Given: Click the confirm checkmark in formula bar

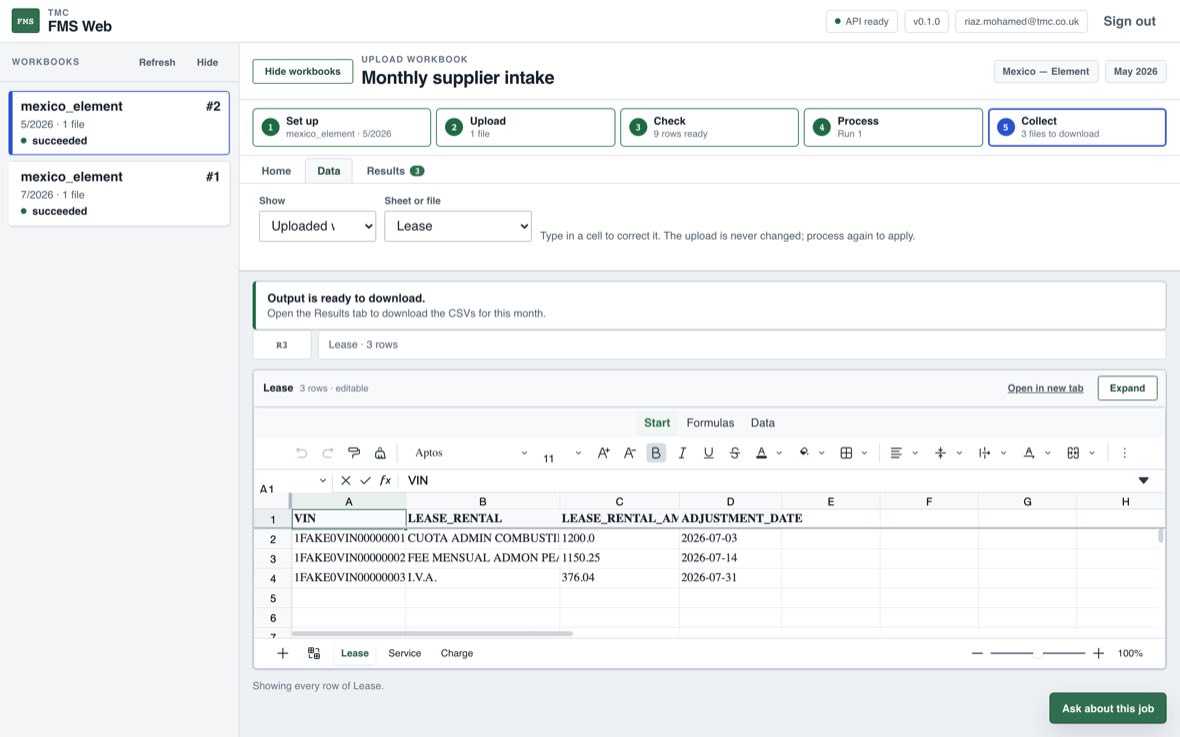Looking at the screenshot, I should [365, 480].
